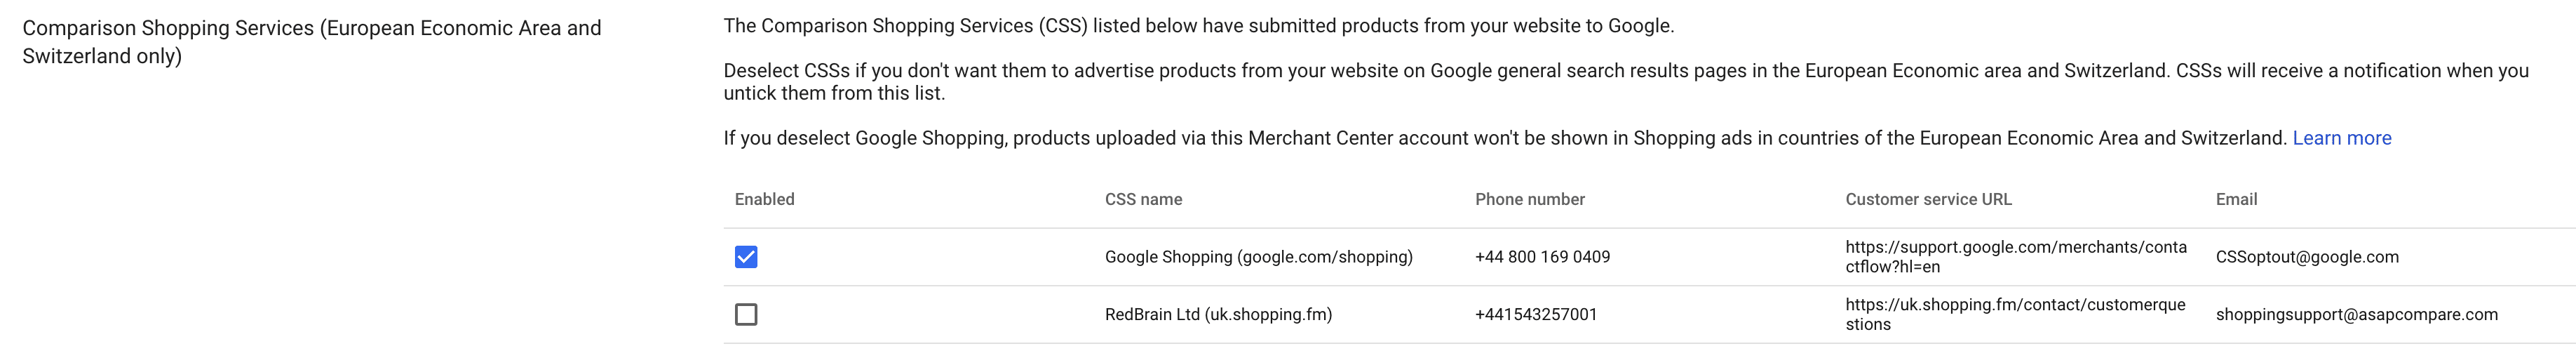Select the RedBrain Ltd (uk.shopping.fm) name cell
The width and height of the screenshot is (2576, 358).
click(1218, 315)
